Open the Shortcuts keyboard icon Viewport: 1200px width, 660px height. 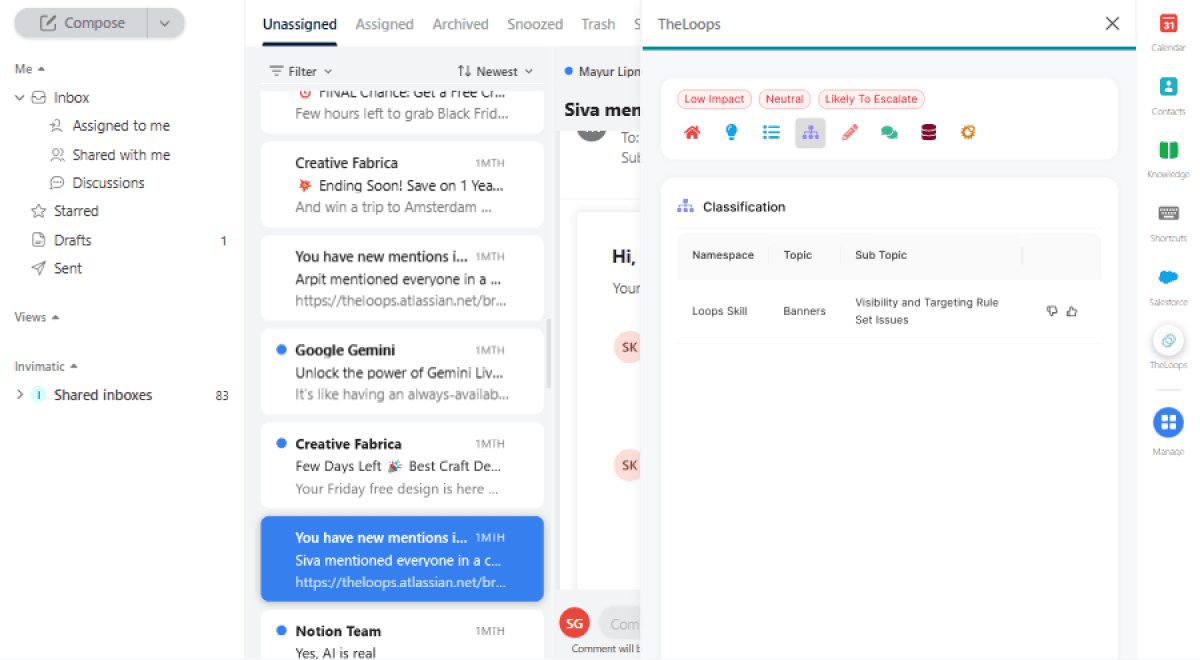[1168, 213]
